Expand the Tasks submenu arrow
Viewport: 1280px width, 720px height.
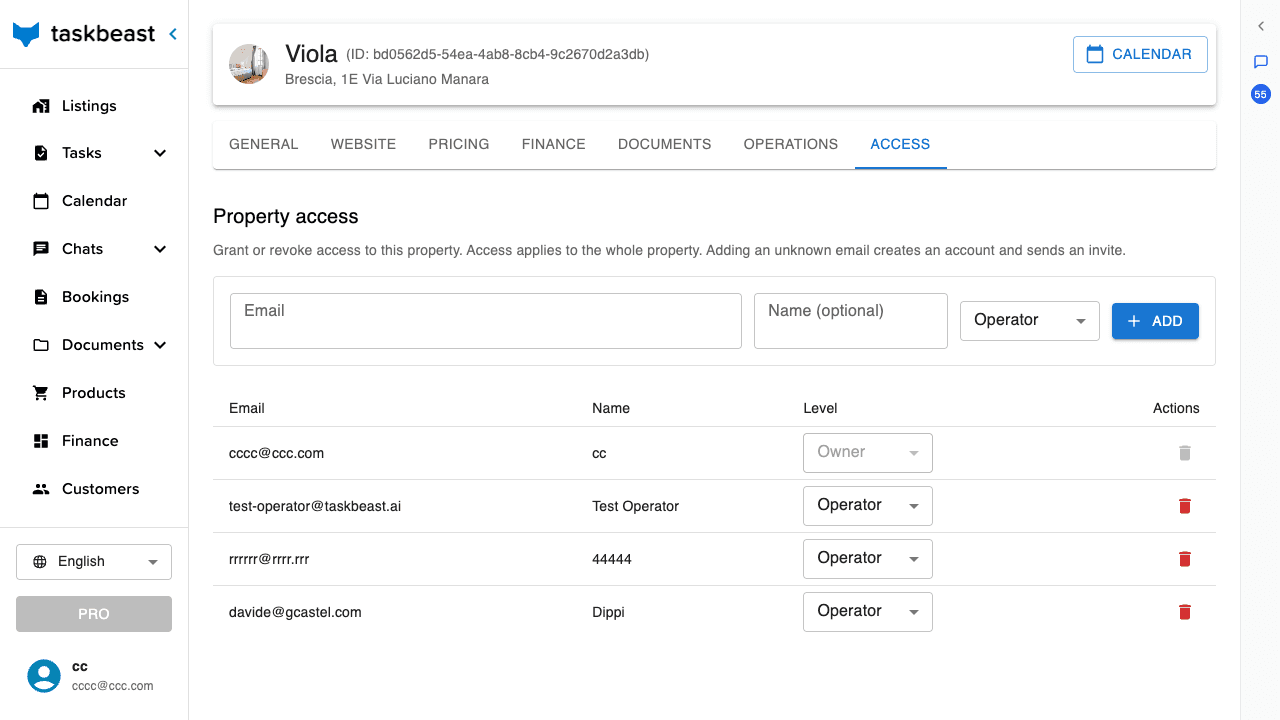point(160,153)
